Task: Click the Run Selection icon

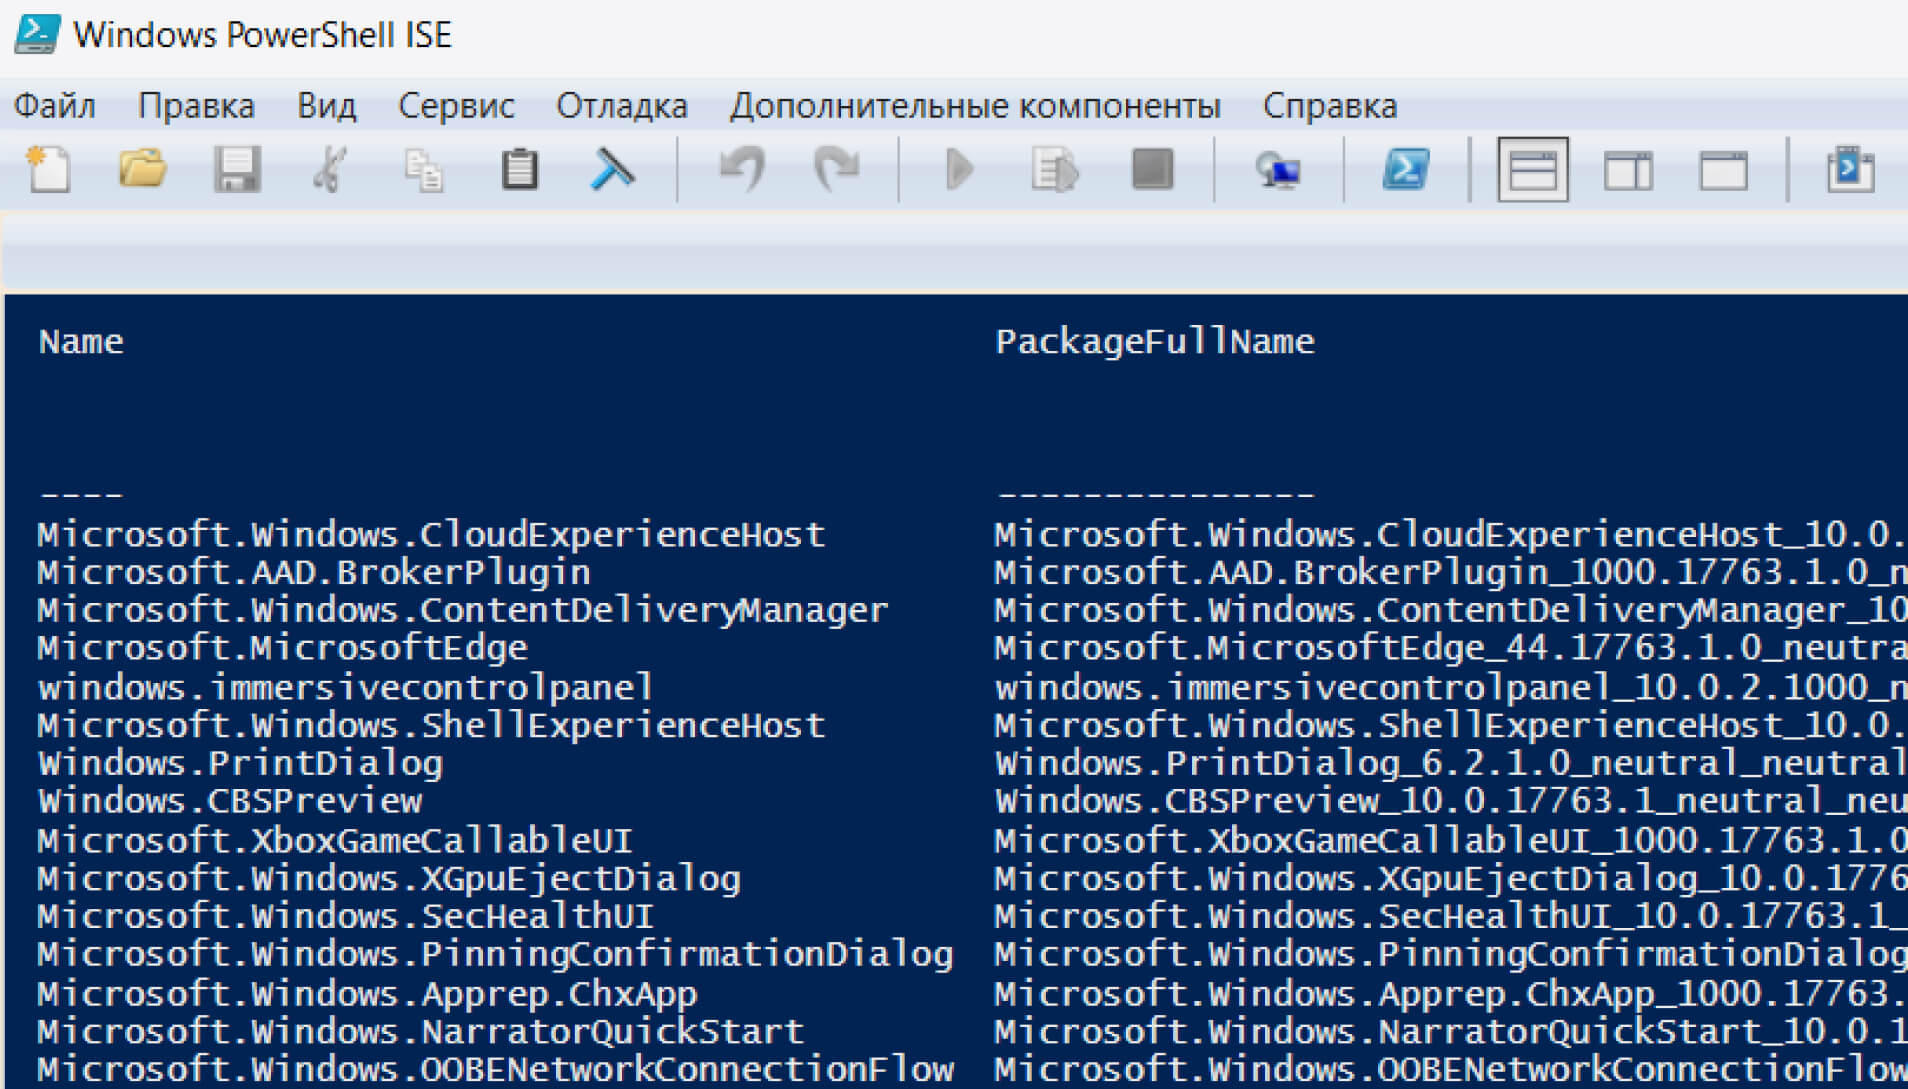Action: point(1054,170)
